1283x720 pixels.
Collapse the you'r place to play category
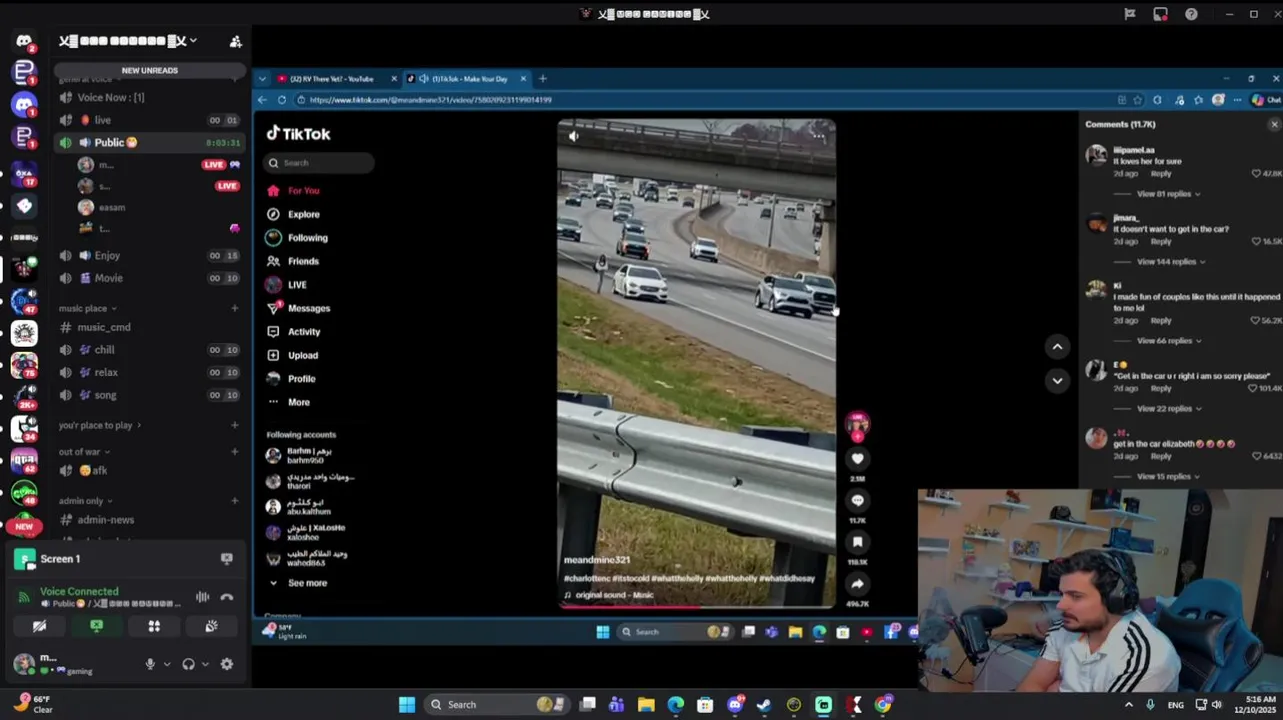[x=100, y=425]
